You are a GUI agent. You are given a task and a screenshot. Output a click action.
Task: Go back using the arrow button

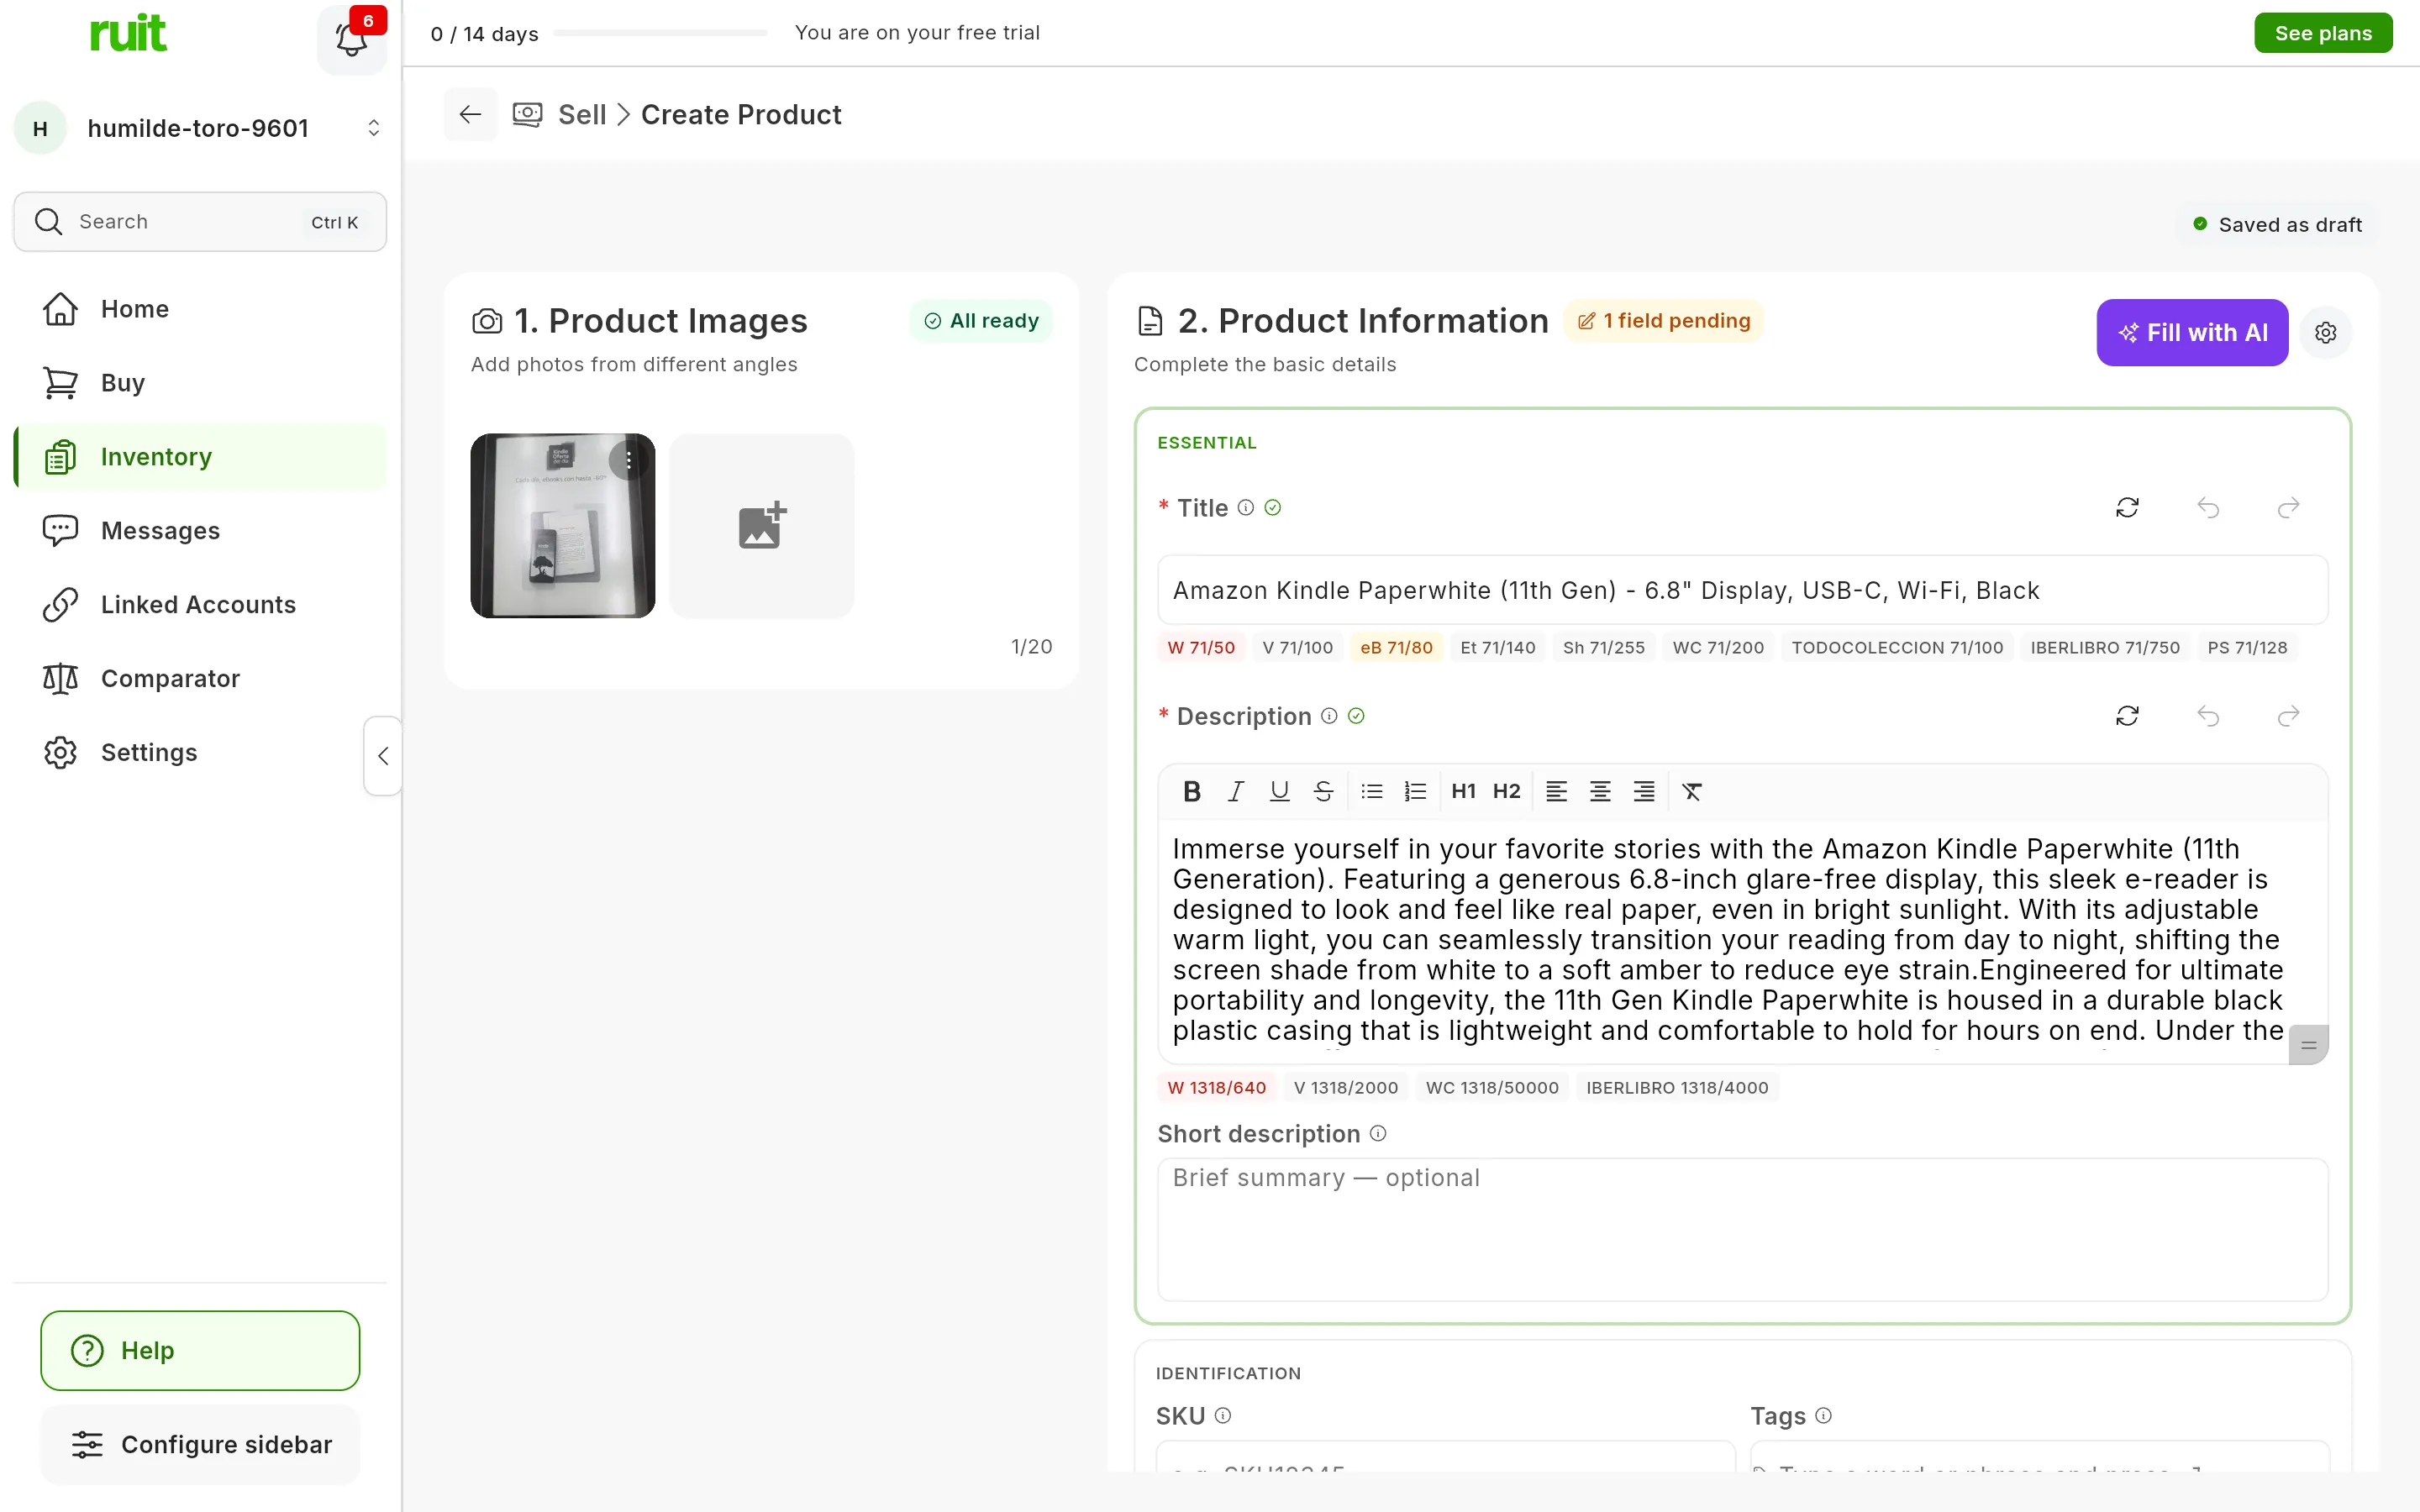point(470,115)
